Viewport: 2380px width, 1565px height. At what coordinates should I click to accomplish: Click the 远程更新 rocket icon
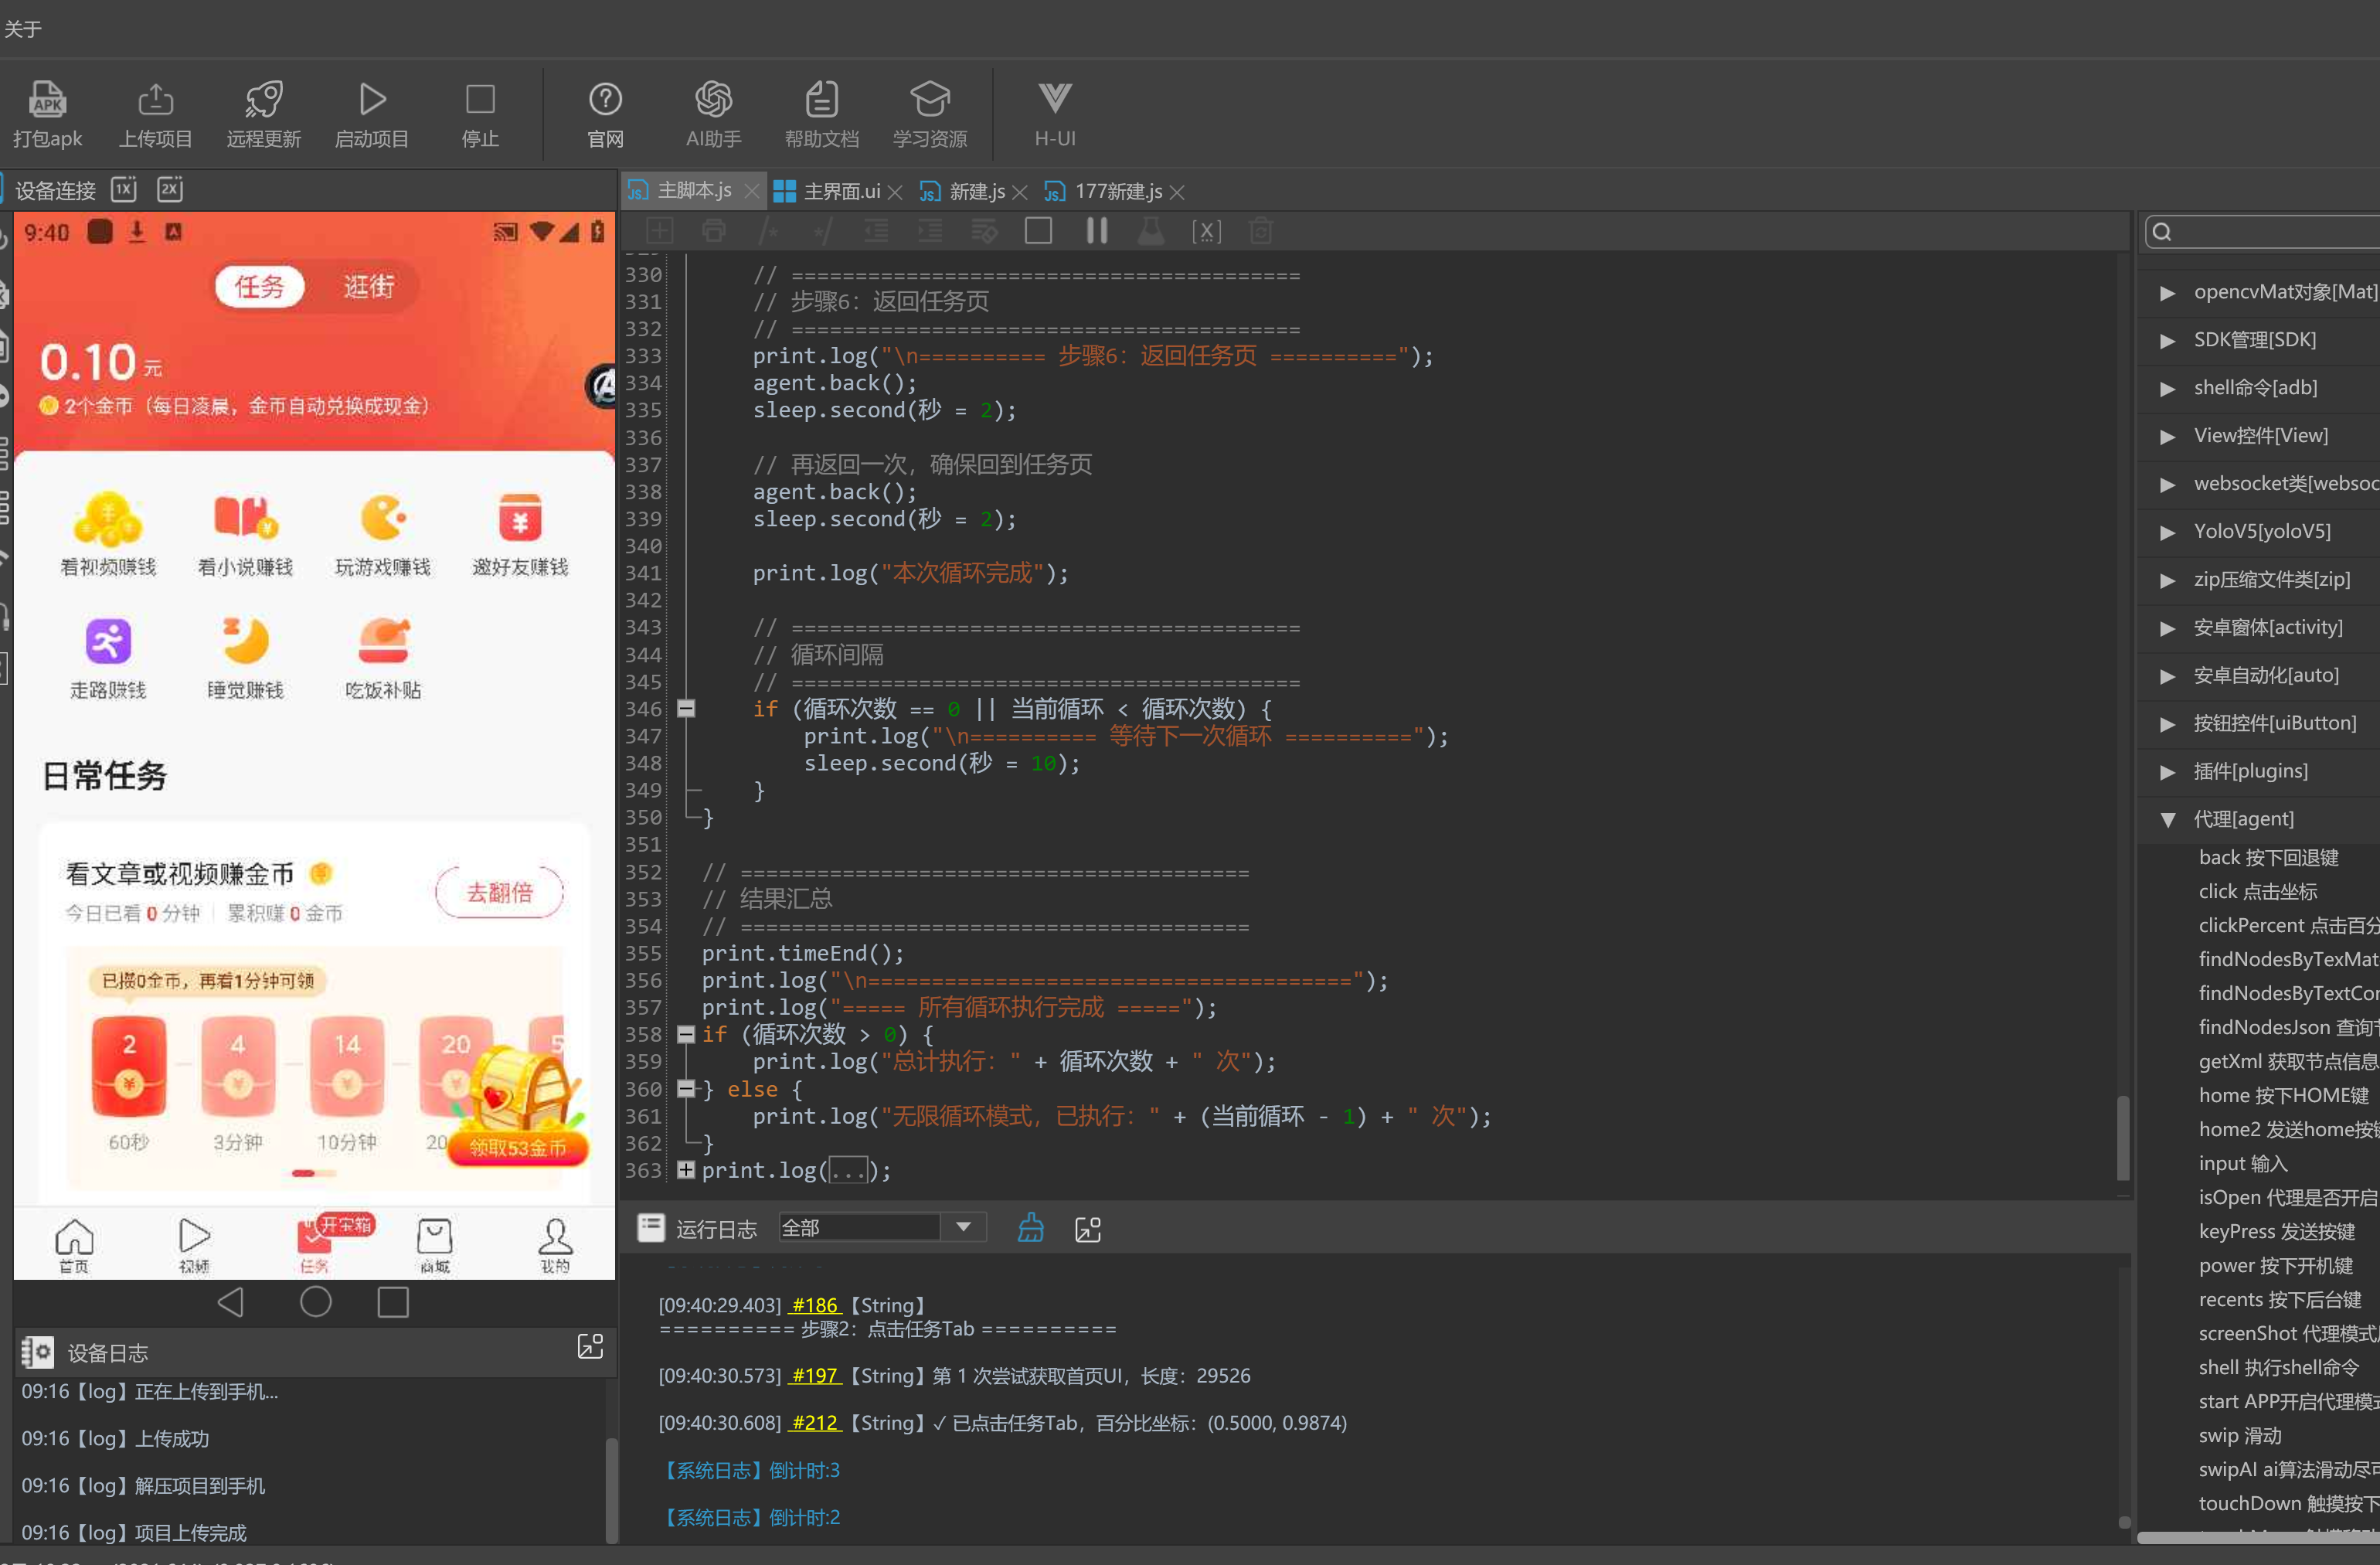point(264,99)
